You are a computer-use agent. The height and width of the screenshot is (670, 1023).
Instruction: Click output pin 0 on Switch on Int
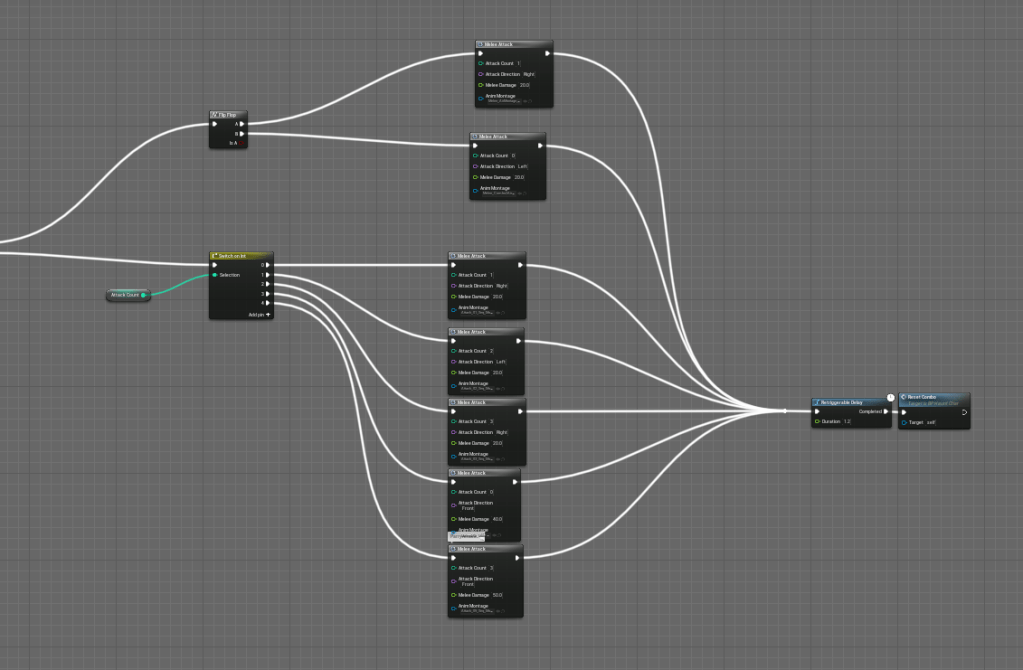269,265
